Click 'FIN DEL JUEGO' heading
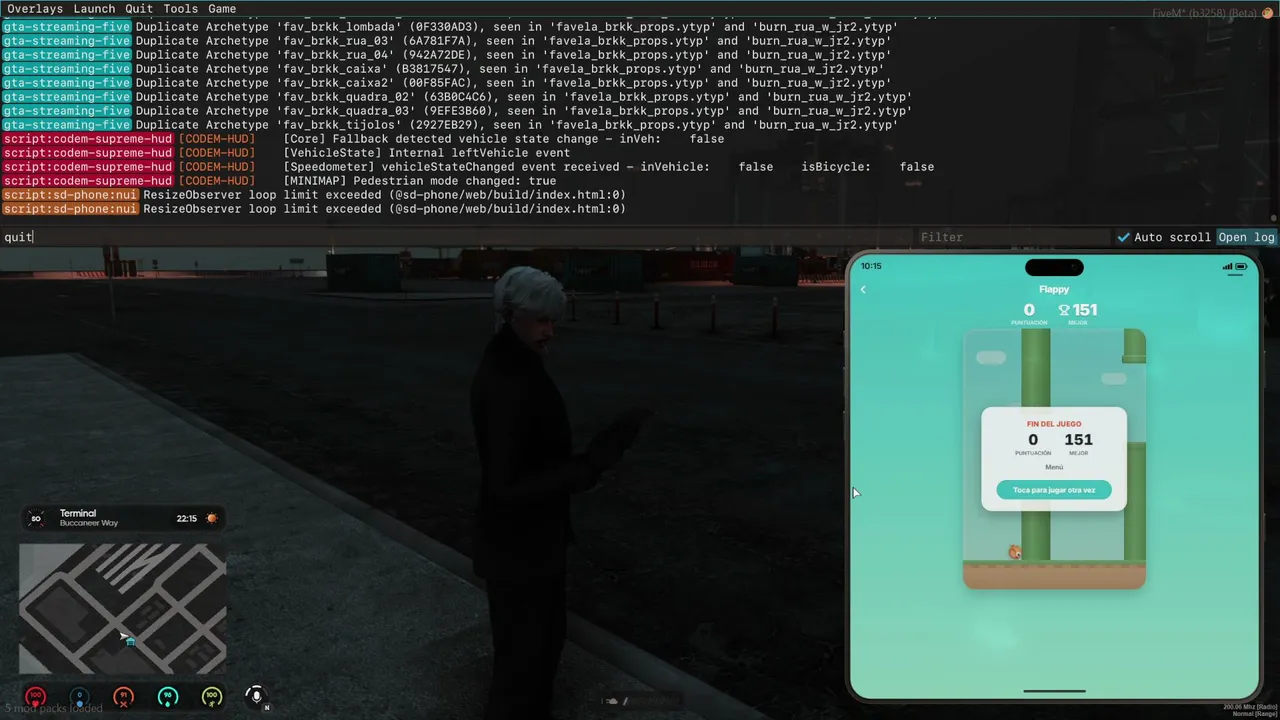 click(1054, 424)
